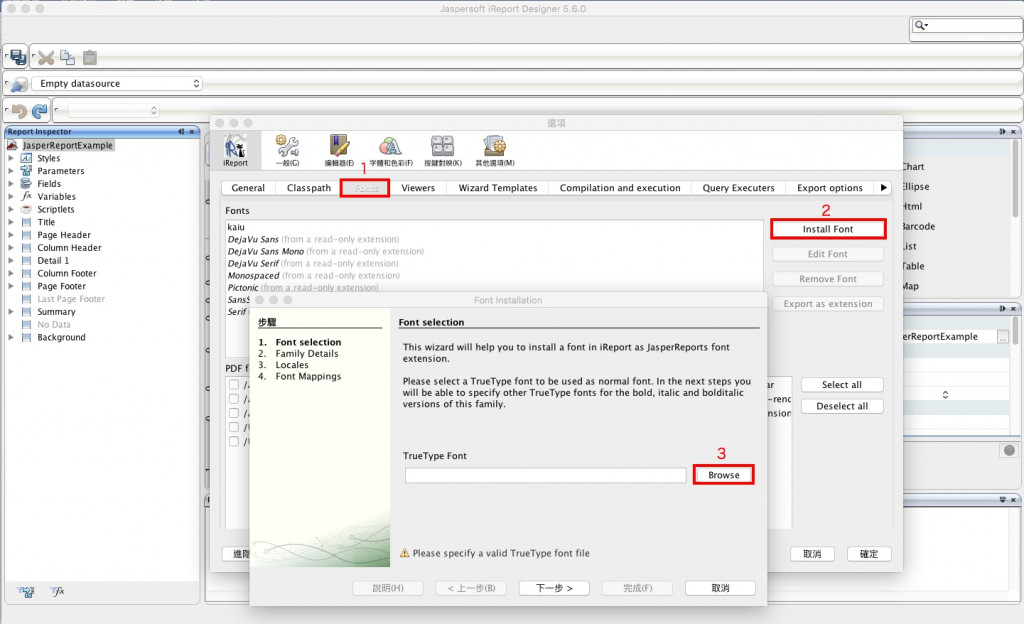The height and width of the screenshot is (624, 1024).
Task: Switch to the Classpath tab
Action: tap(309, 188)
